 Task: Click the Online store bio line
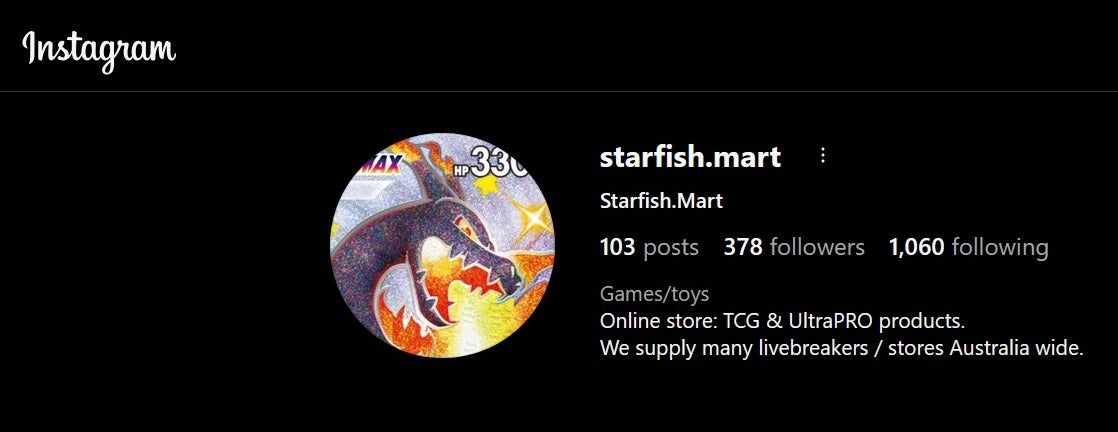[x=782, y=321]
